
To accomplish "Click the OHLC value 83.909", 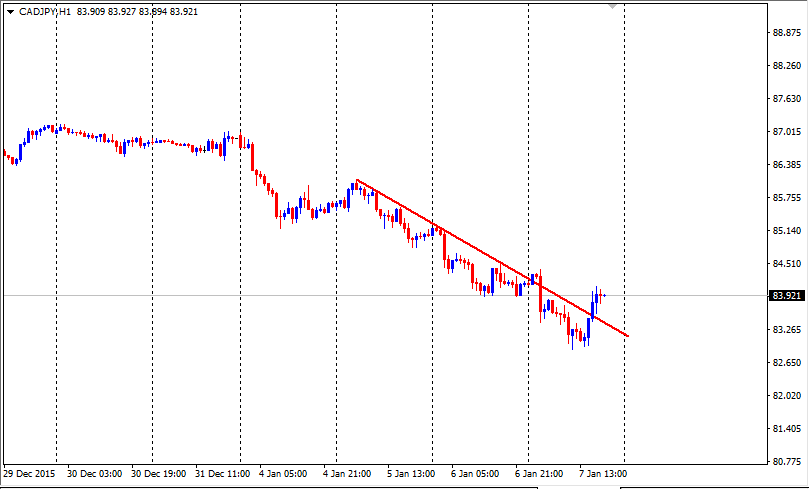I will coord(91,12).
